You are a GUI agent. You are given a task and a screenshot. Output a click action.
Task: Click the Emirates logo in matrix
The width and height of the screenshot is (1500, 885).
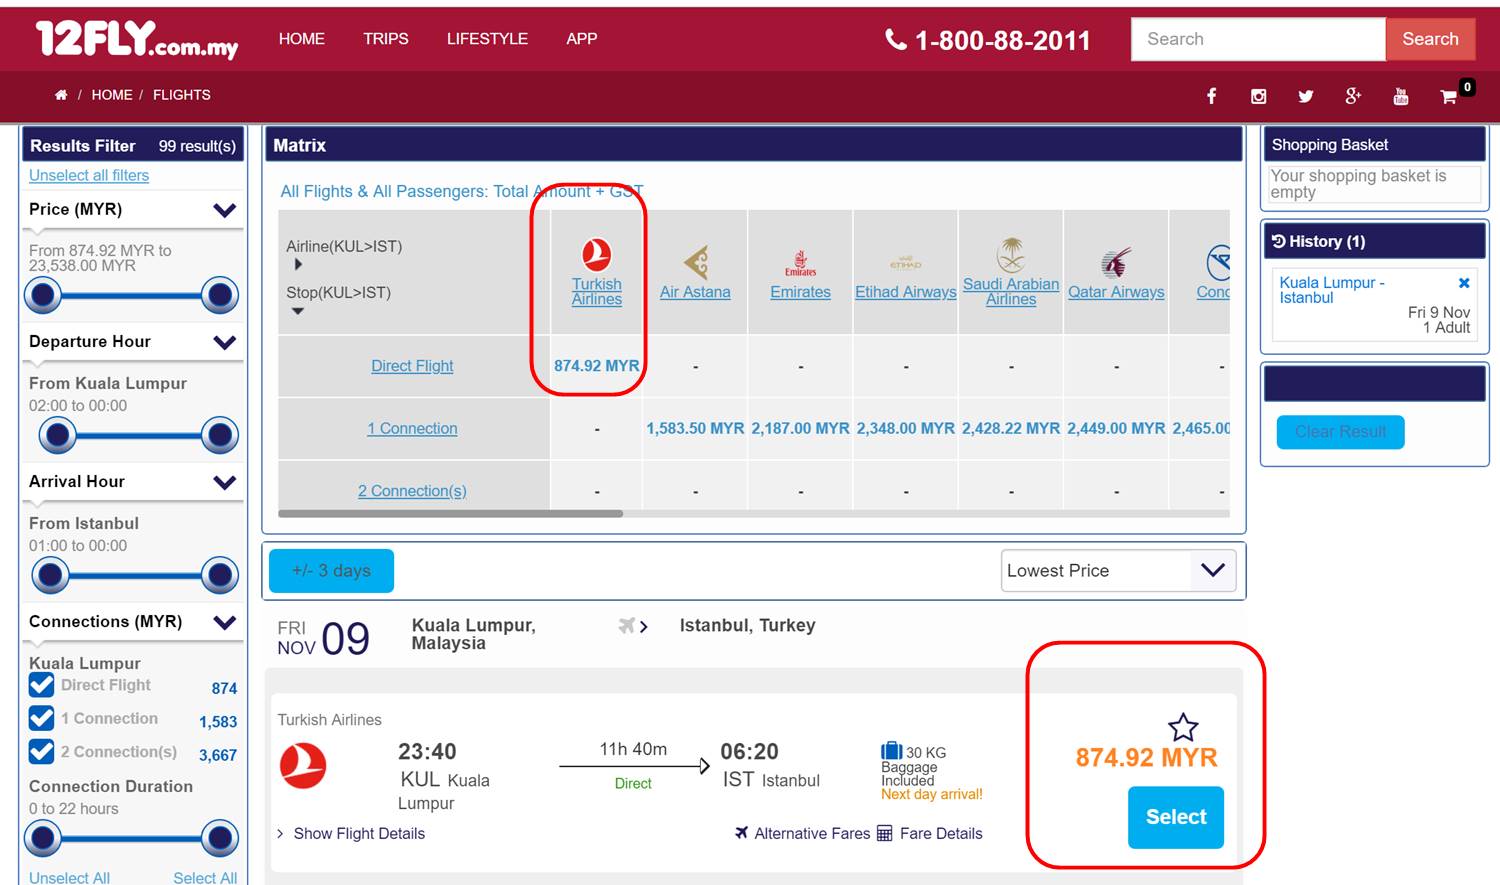[x=800, y=264]
